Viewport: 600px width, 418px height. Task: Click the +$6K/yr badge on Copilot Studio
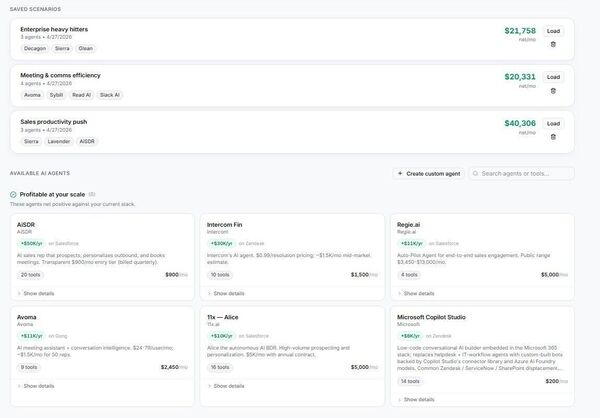410,336
